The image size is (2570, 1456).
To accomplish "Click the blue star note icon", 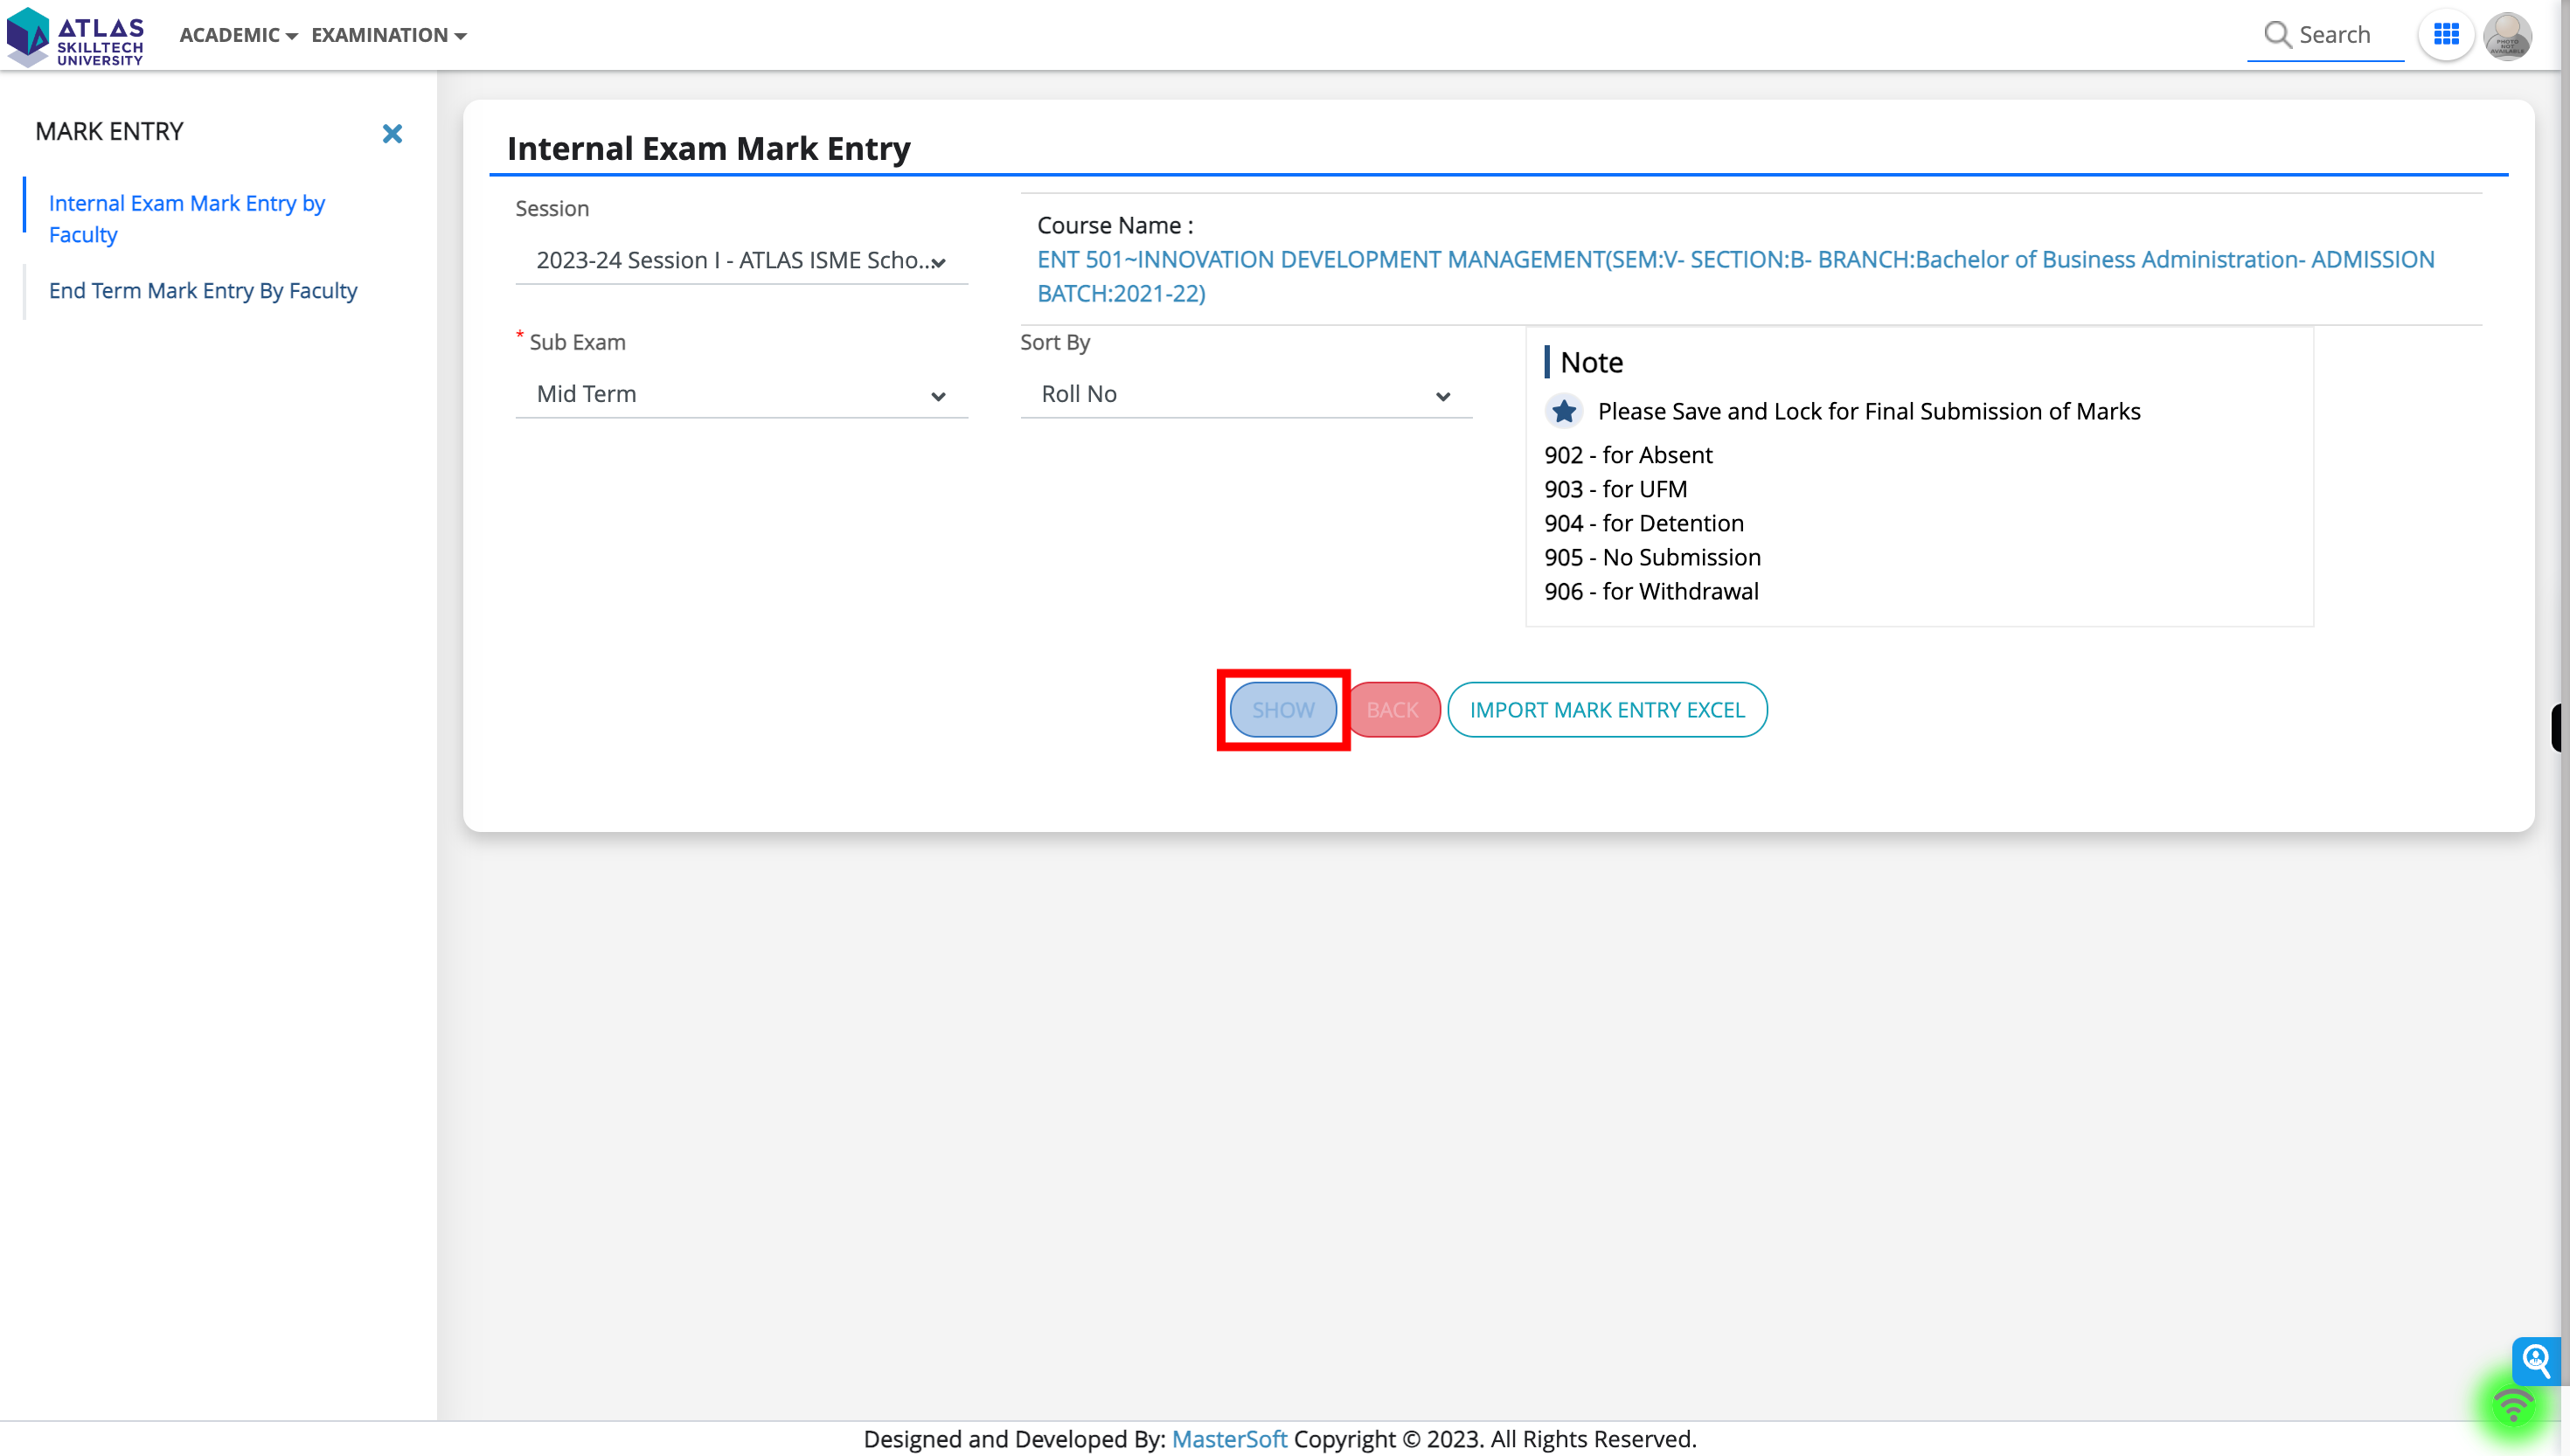I will click(1562, 412).
